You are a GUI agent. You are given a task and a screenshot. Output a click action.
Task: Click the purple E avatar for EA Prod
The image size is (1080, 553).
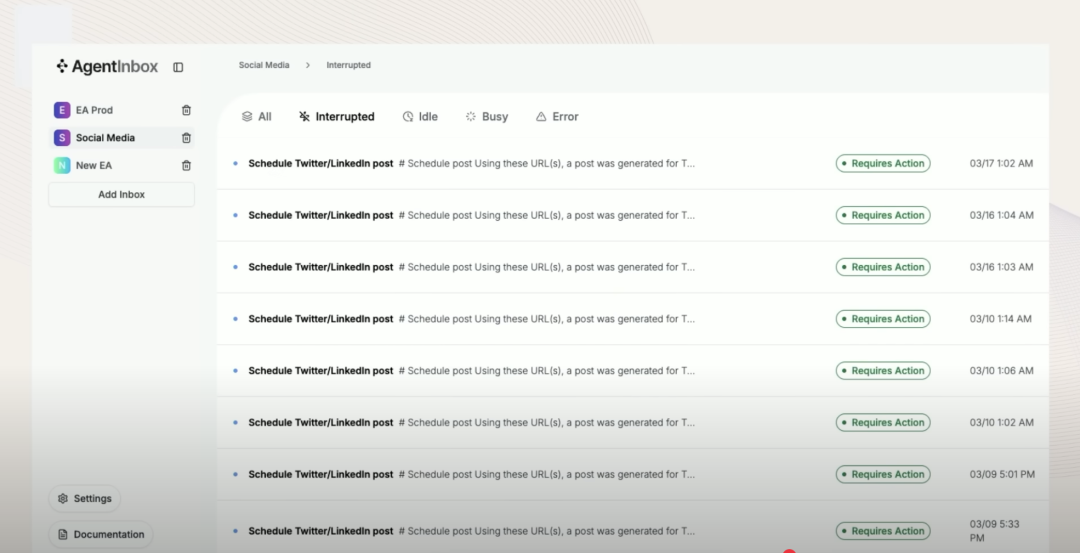[62, 110]
